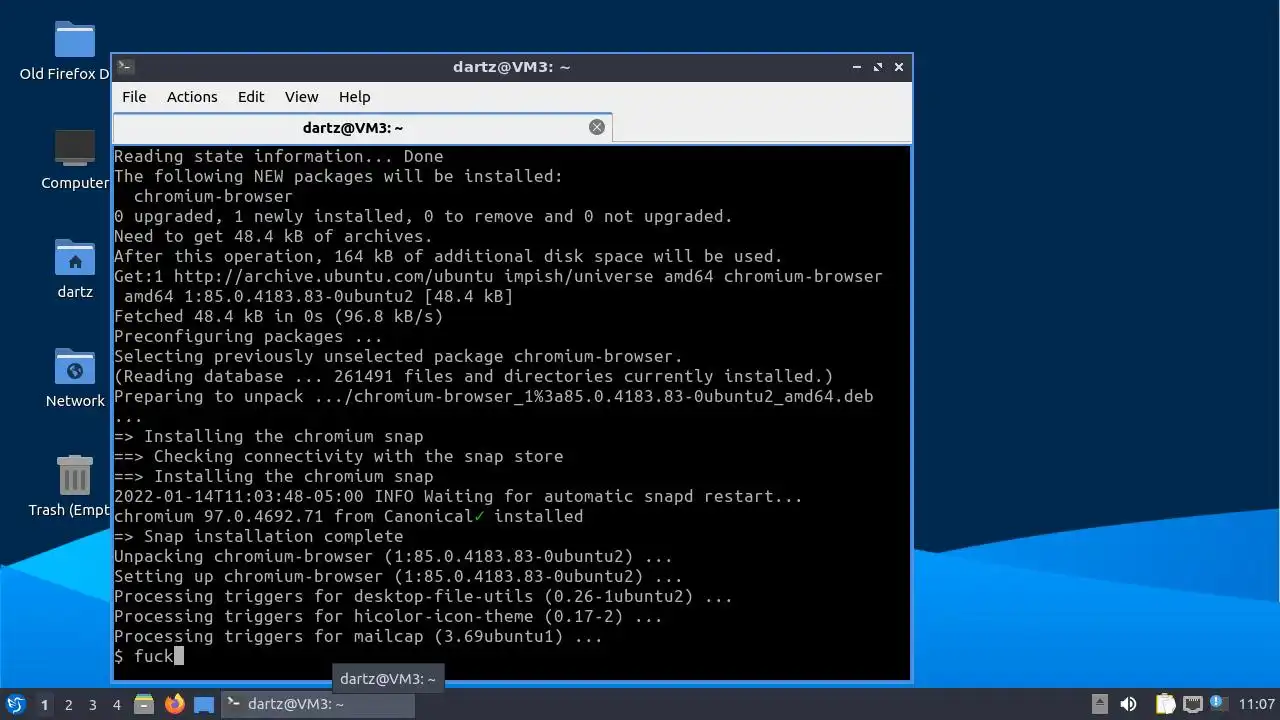Click the terminal window title text
This screenshot has height=720, width=1280.
pos(511,67)
